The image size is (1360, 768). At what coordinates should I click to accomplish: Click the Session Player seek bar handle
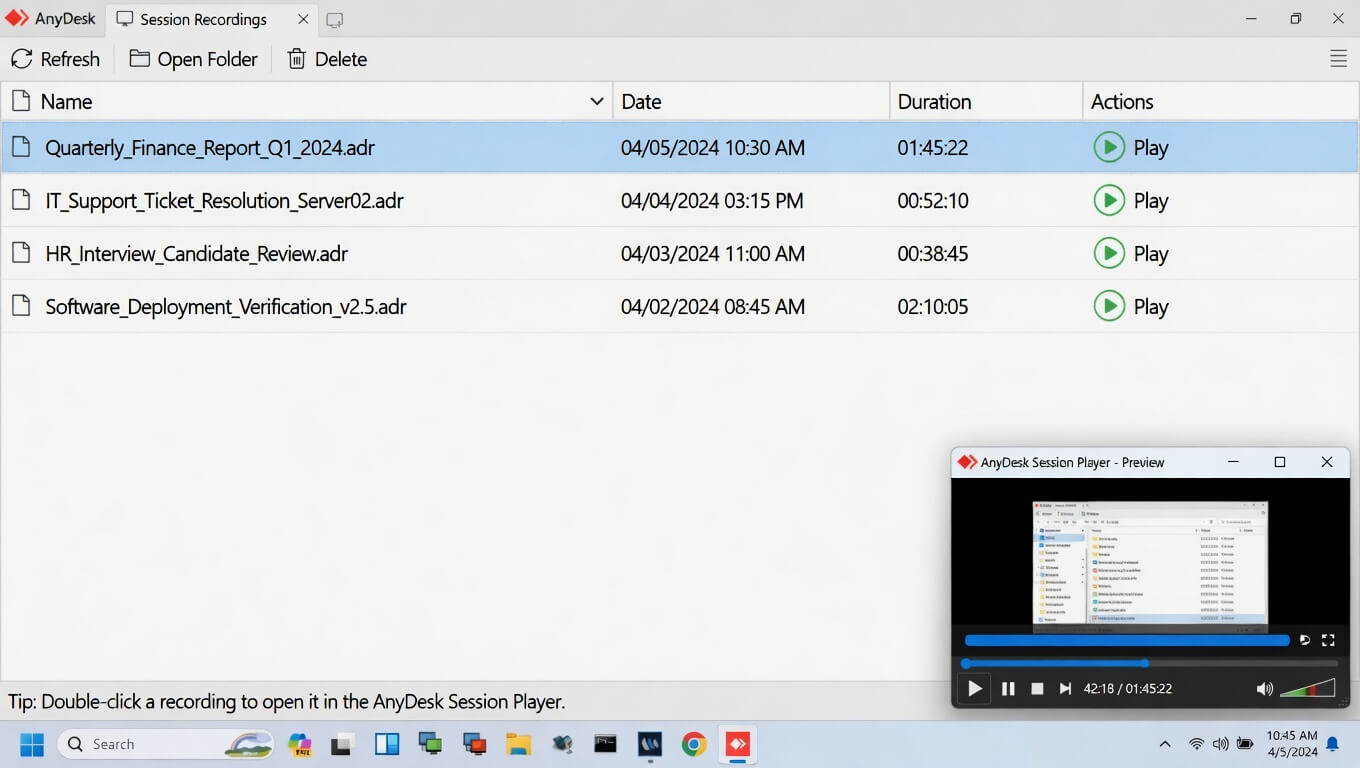click(1145, 663)
